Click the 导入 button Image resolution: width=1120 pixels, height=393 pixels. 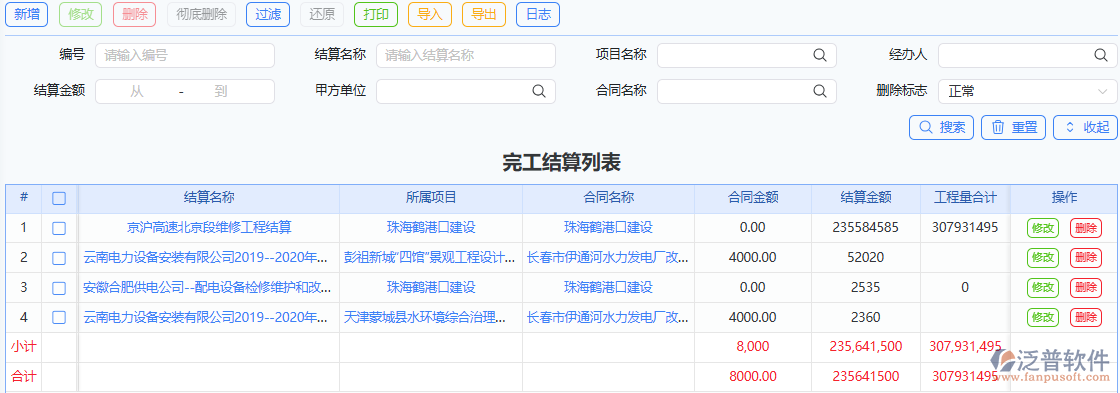click(430, 14)
